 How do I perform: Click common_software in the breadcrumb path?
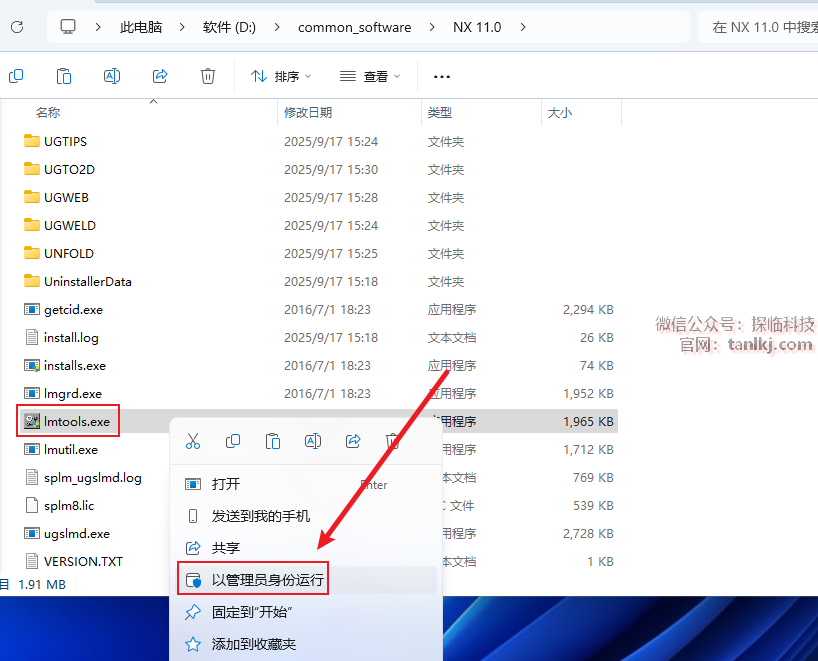(354, 27)
